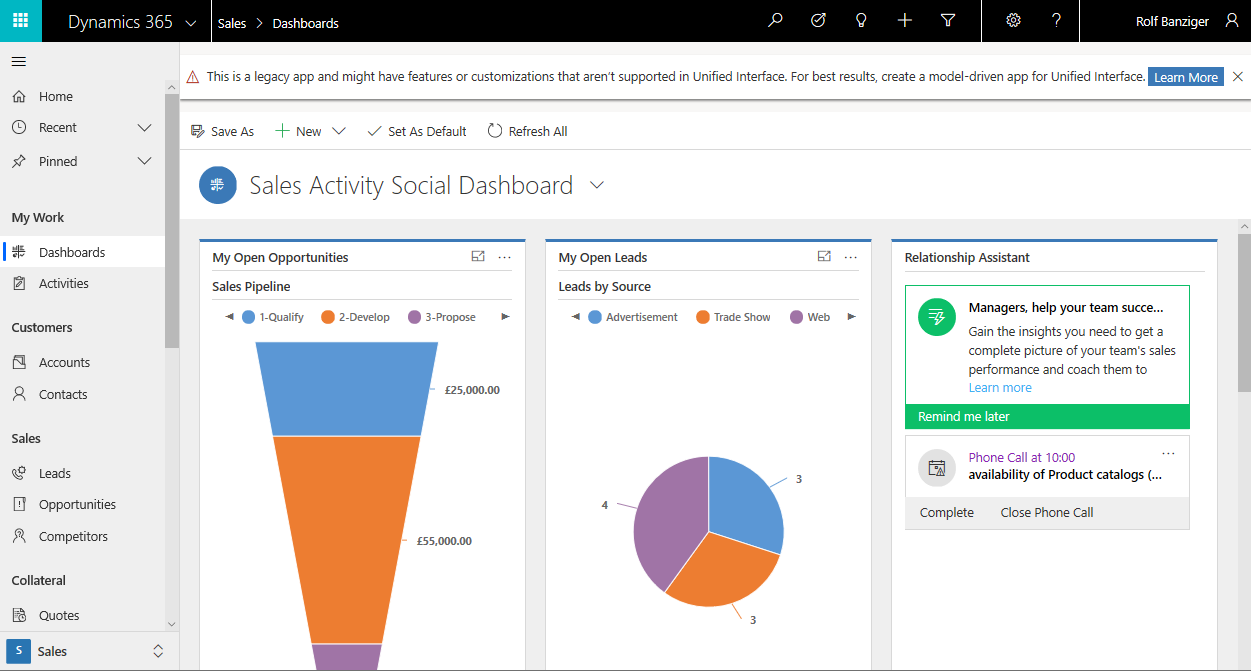1251x671 pixels.
Task: Open the dashboard selector dropdown arrow
Action: tap(597, 185)
